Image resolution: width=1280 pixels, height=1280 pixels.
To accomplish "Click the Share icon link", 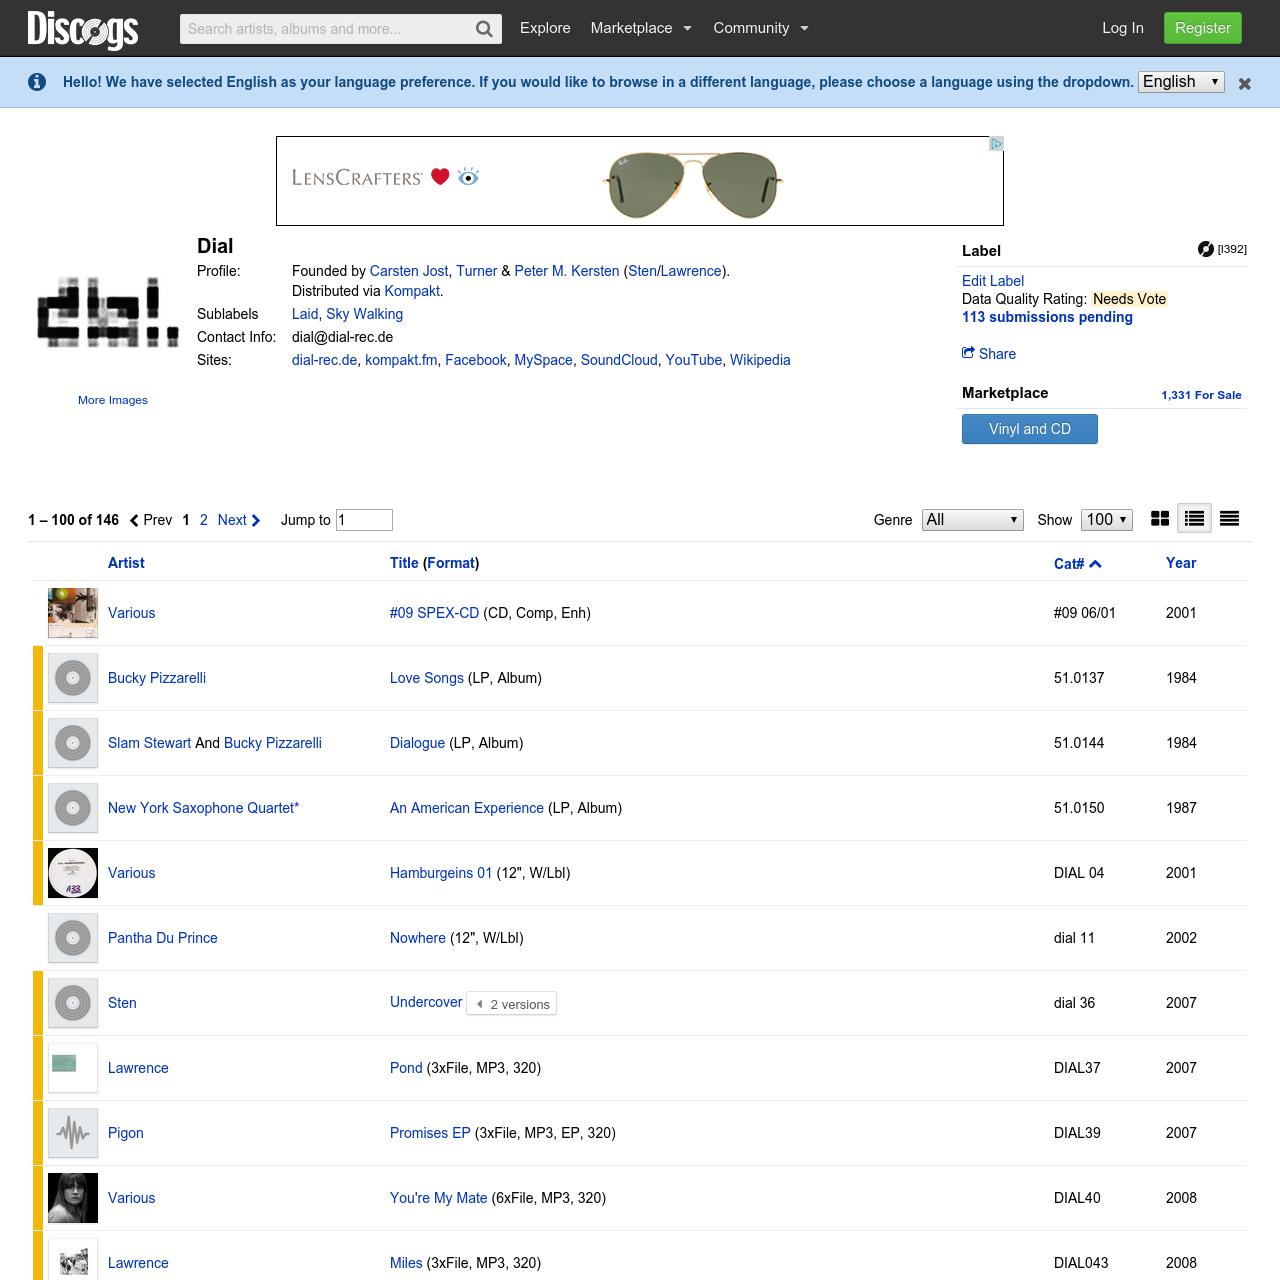I will tap(989, 354).
